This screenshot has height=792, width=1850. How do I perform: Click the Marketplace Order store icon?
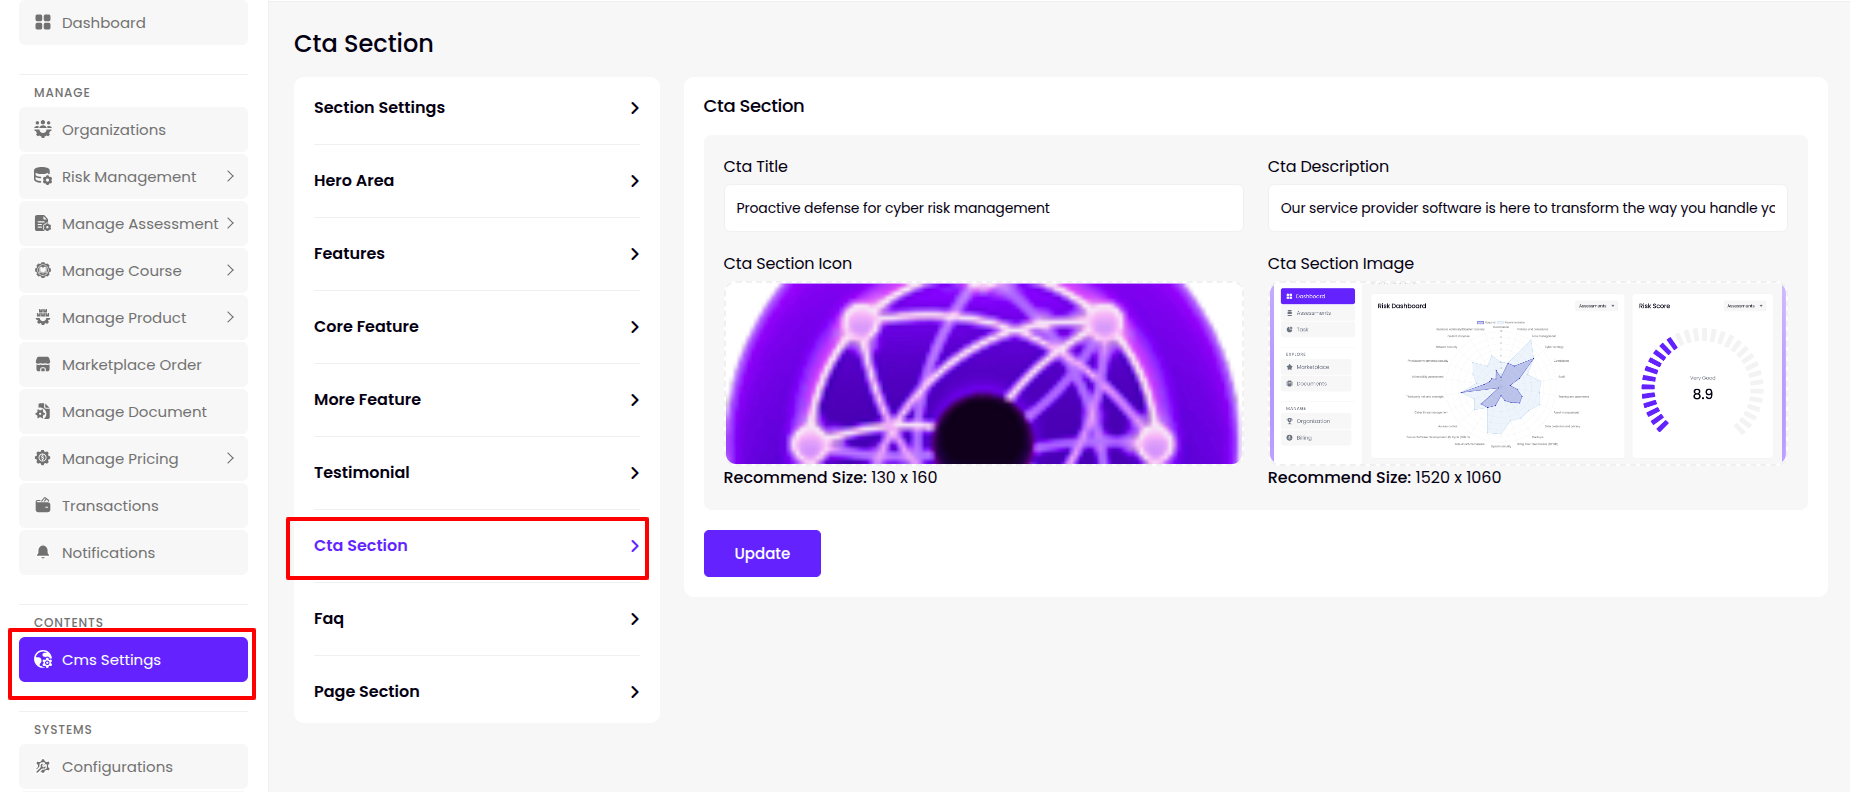coord(43,364)
